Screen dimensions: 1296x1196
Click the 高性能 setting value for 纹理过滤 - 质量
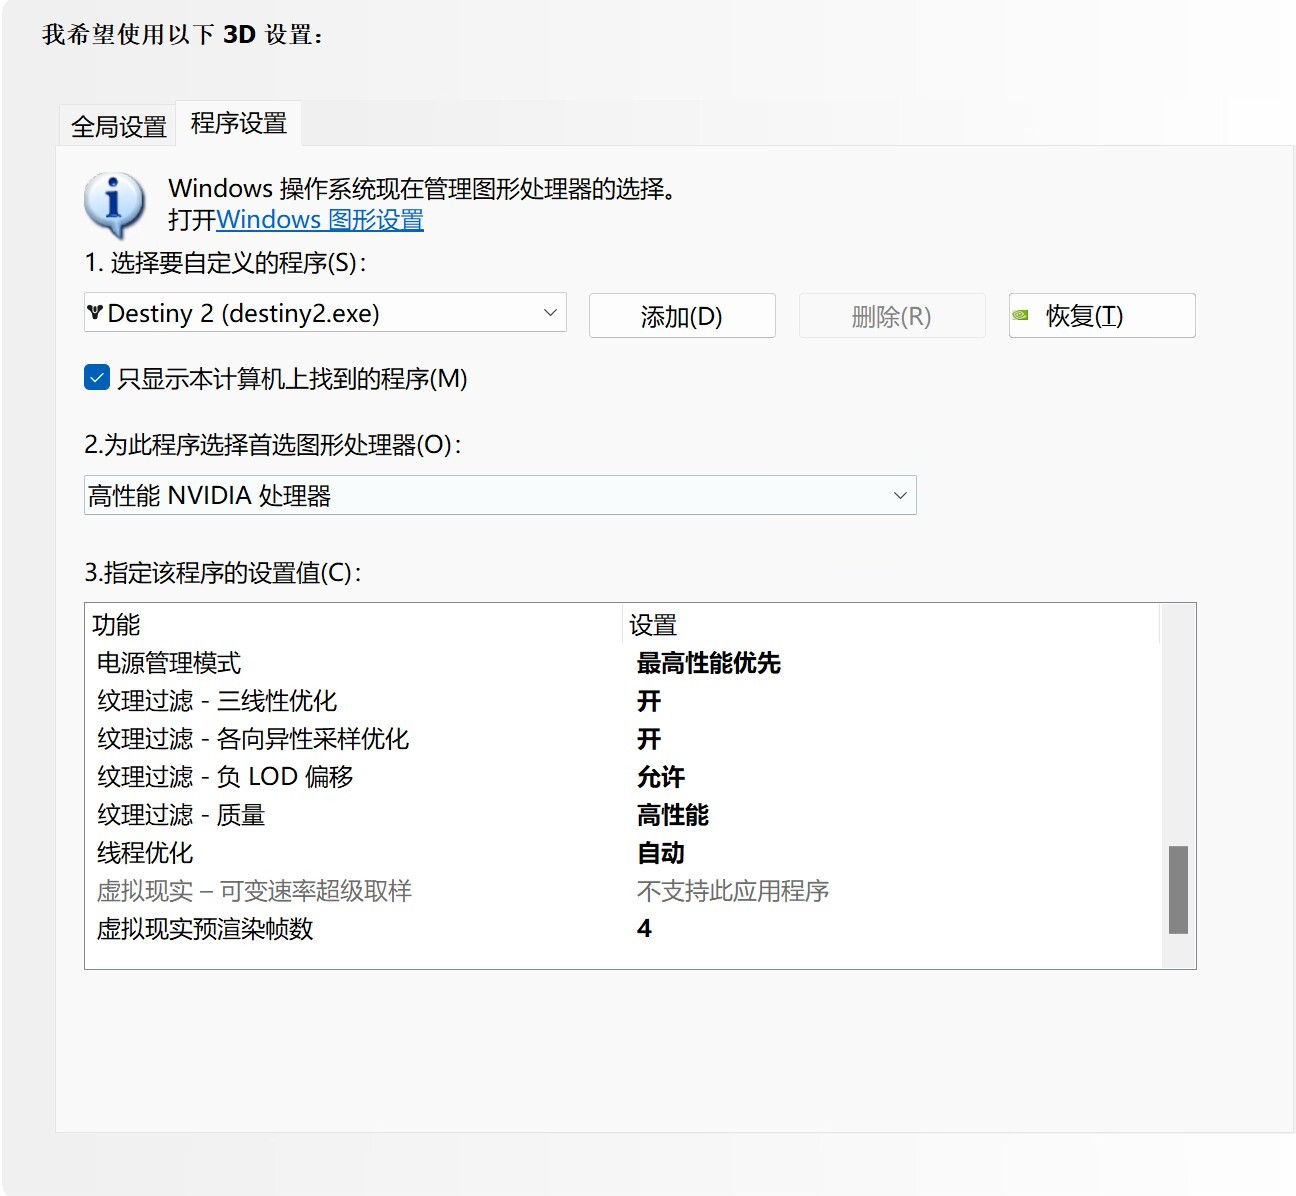coord(673,815)
